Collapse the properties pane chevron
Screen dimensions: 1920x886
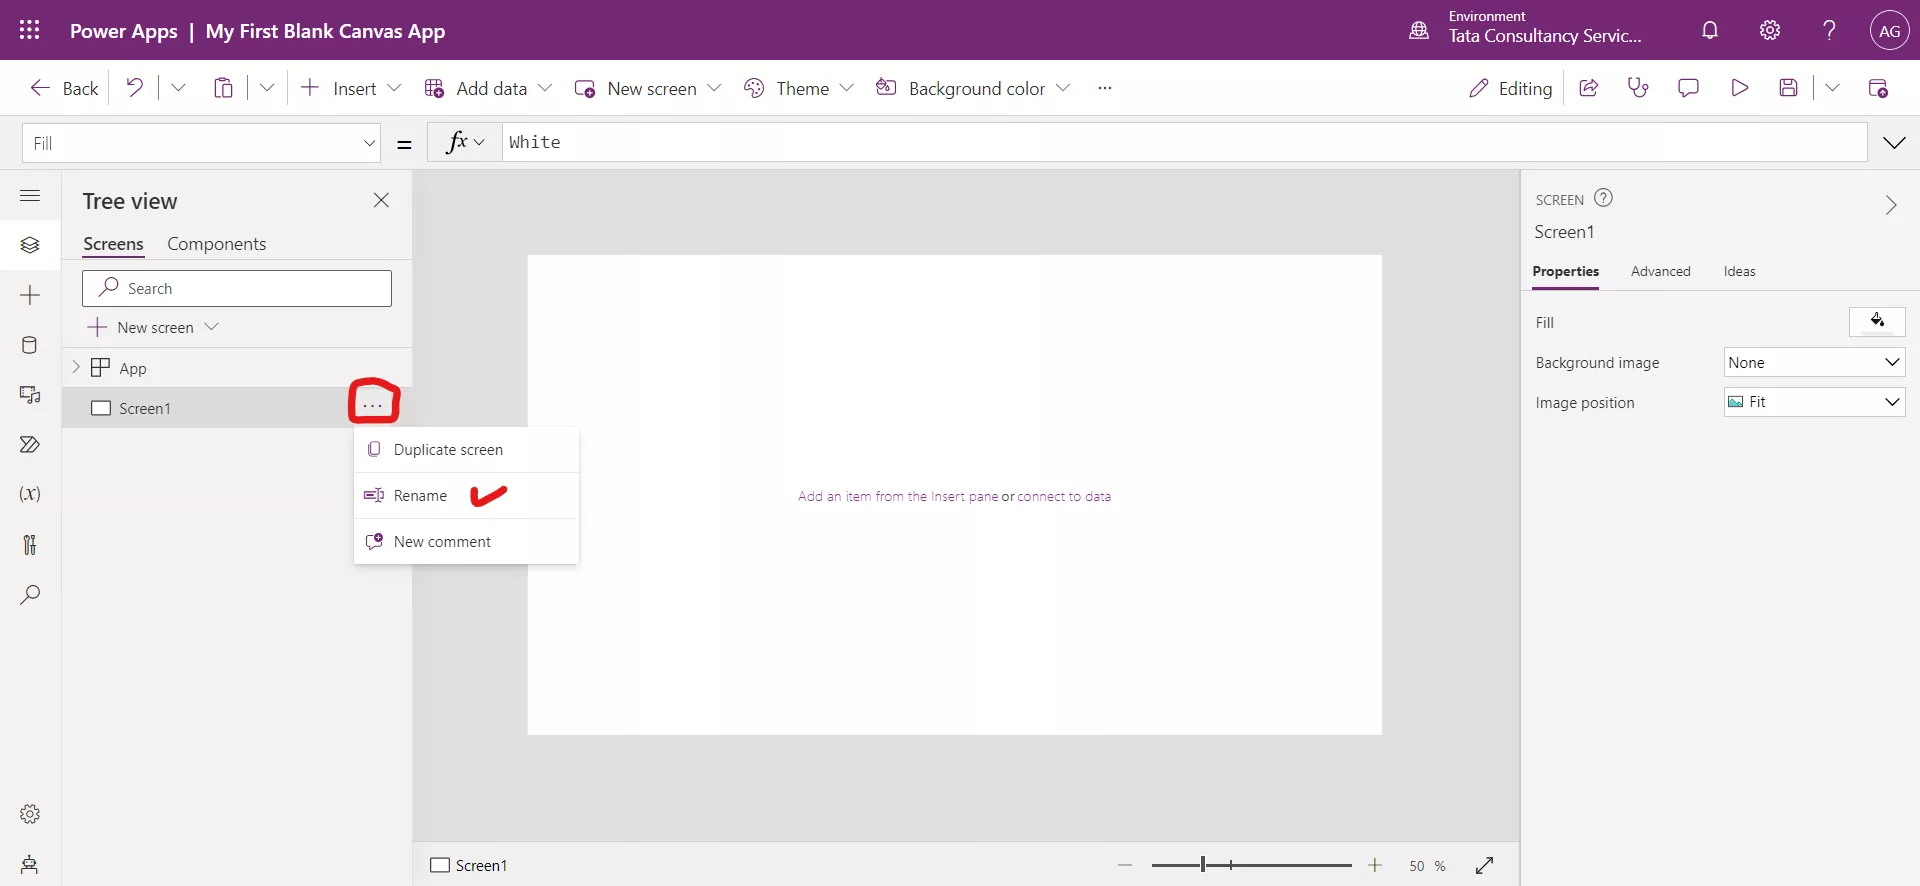tap(1890, 205)
